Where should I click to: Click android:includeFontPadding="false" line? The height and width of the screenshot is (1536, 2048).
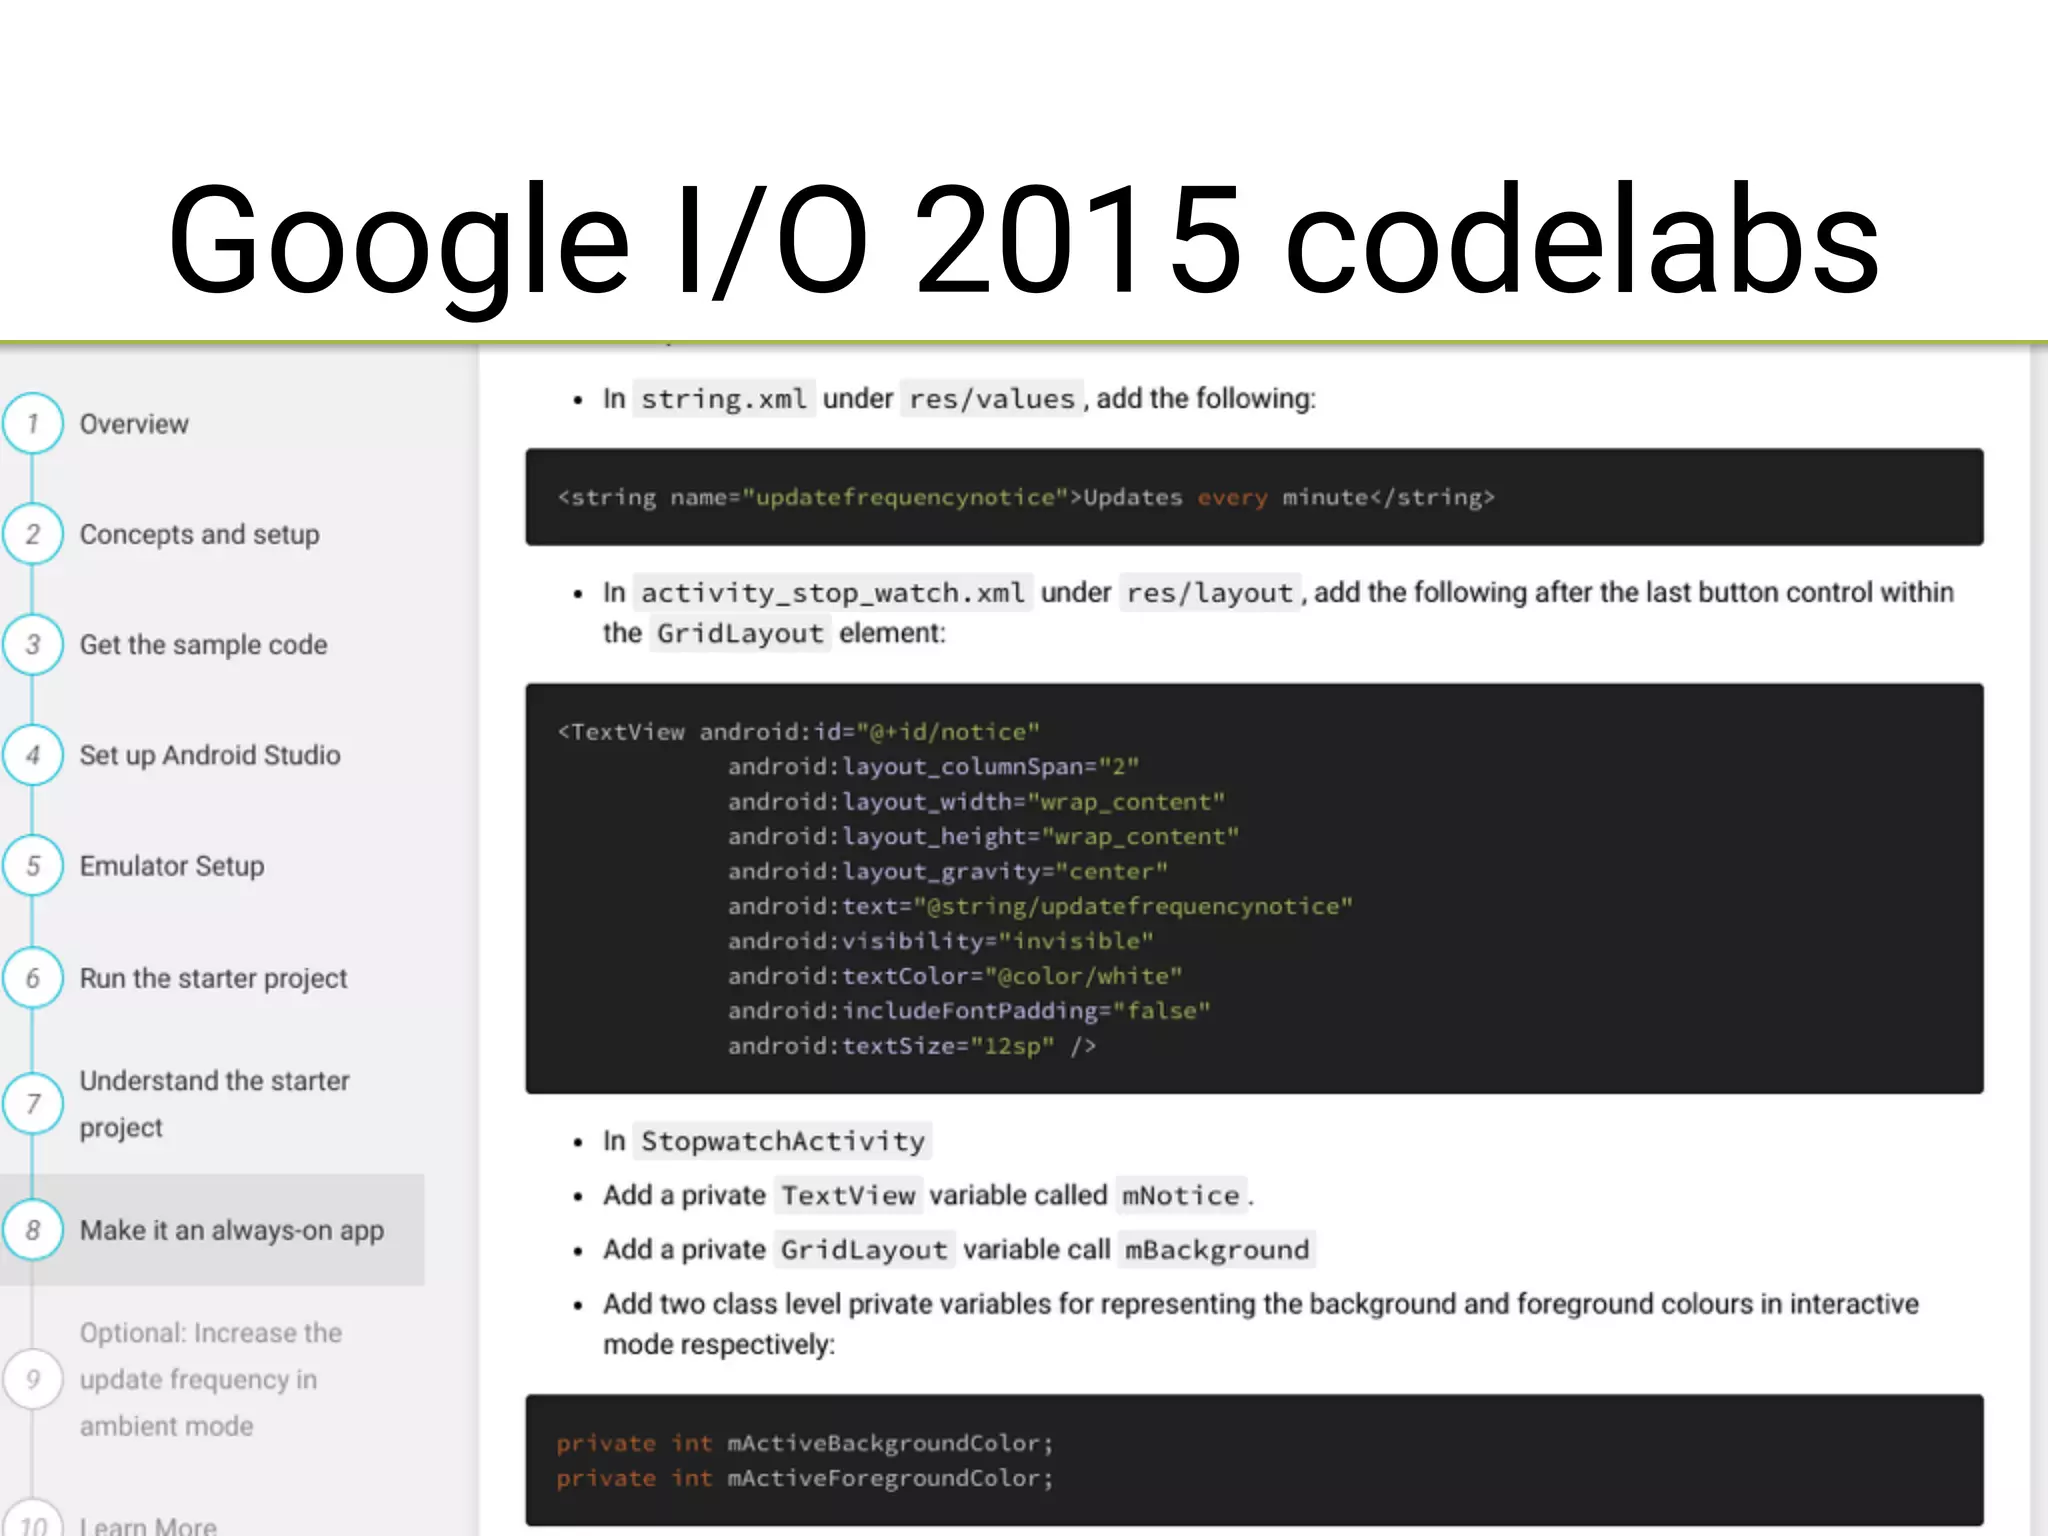click(969, 1011)
